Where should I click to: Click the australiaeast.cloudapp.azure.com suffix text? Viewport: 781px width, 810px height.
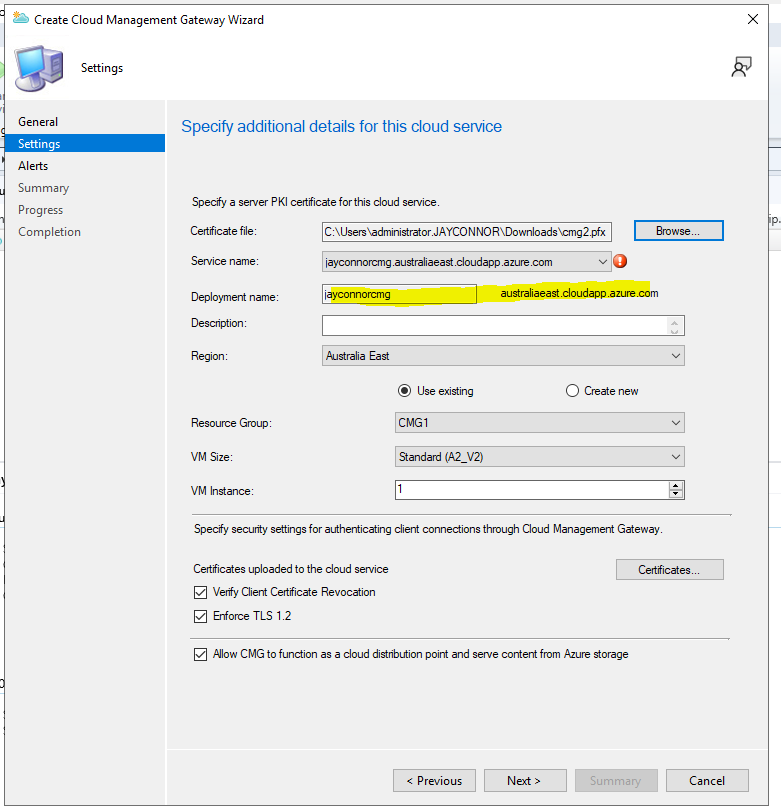579,293
